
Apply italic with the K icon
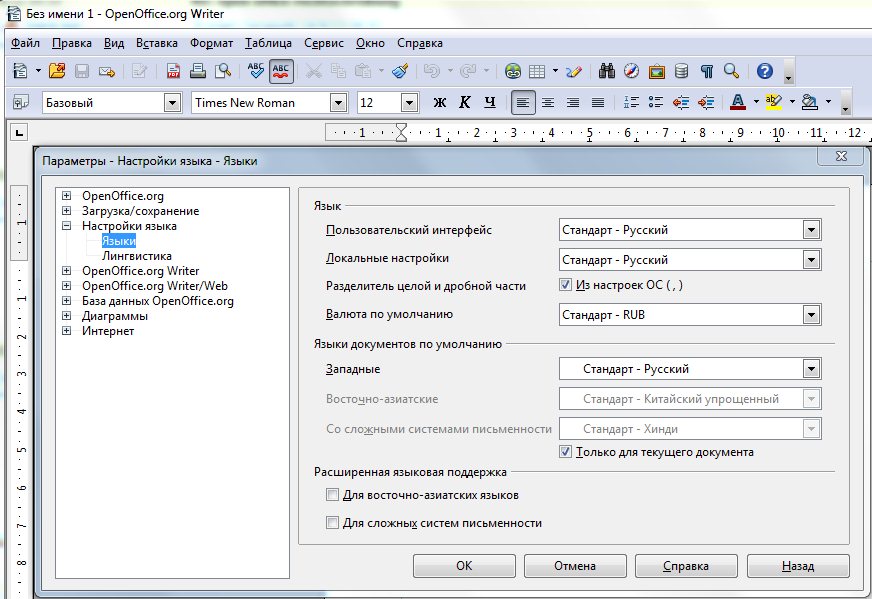point(465,102)
